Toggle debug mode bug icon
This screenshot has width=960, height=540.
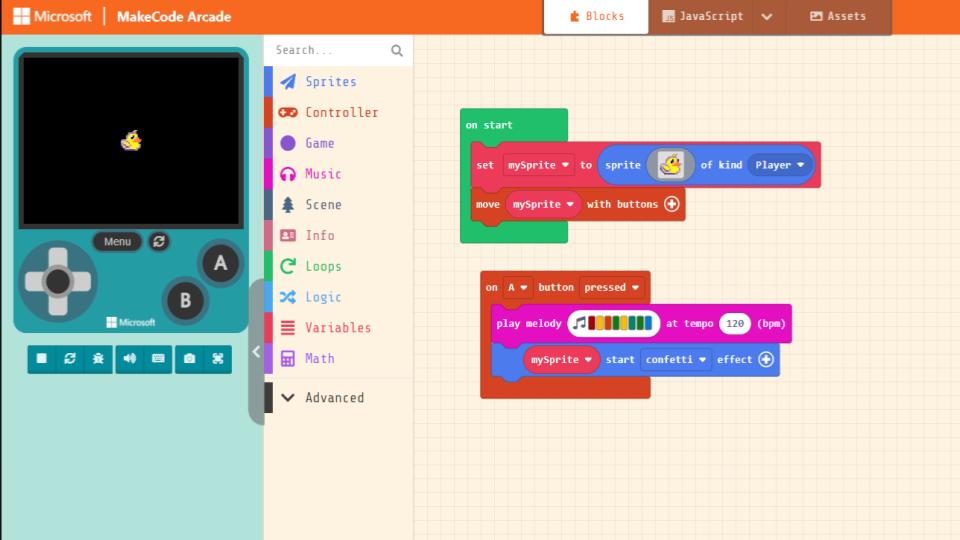(x=98, y=359)
